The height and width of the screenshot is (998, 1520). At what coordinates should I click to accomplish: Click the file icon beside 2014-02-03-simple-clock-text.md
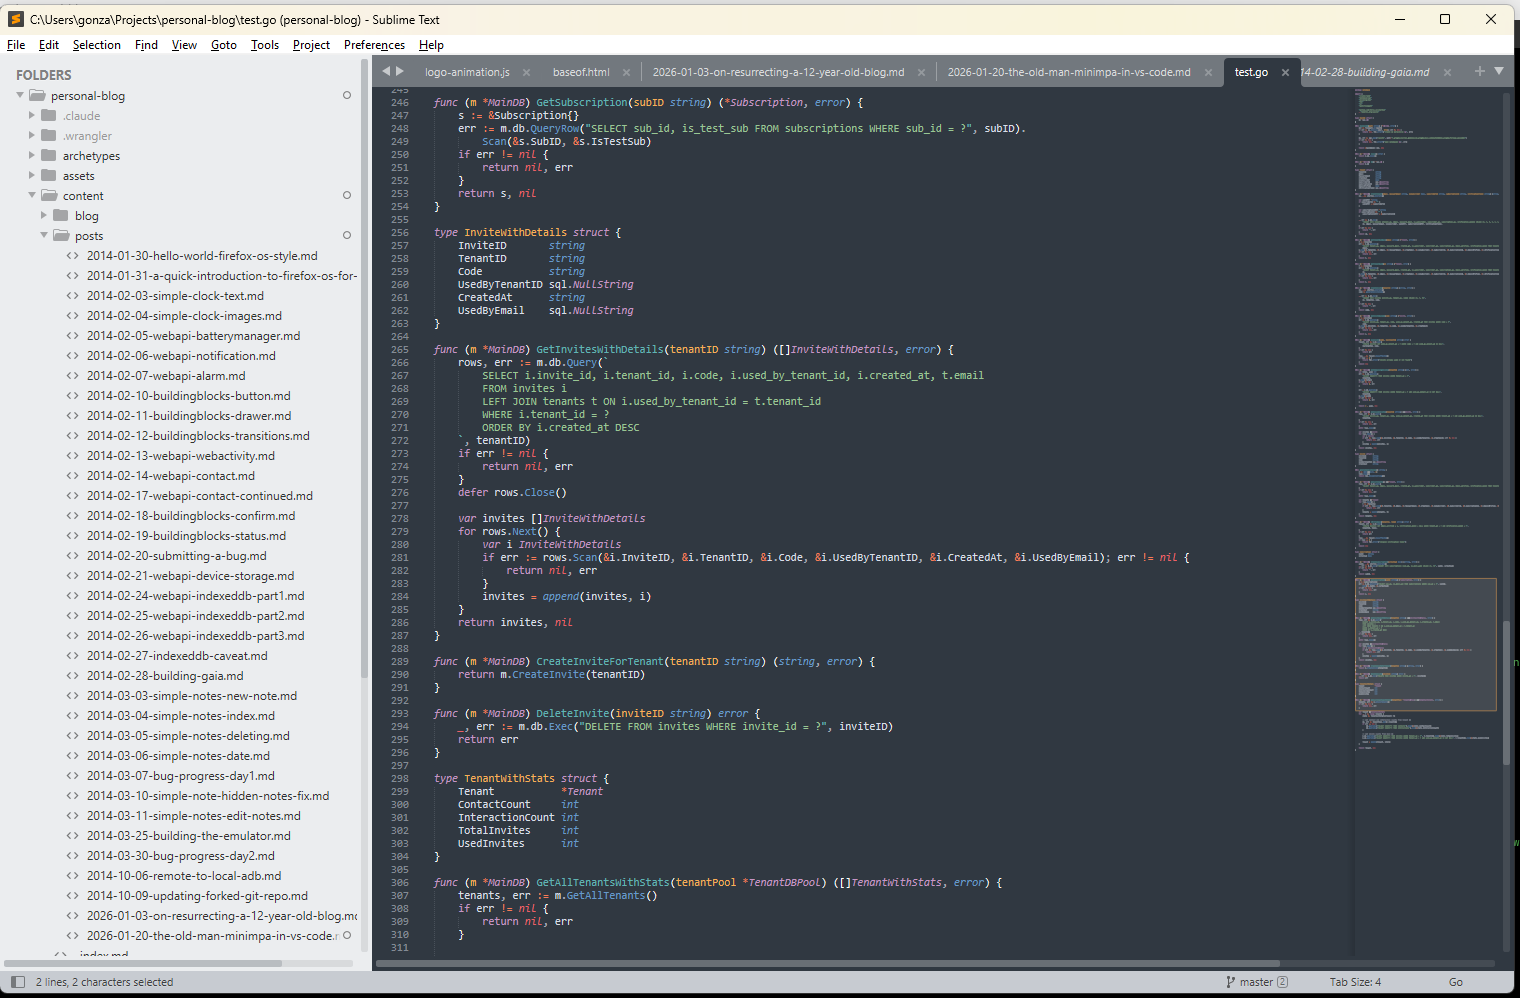coord(71,295)
